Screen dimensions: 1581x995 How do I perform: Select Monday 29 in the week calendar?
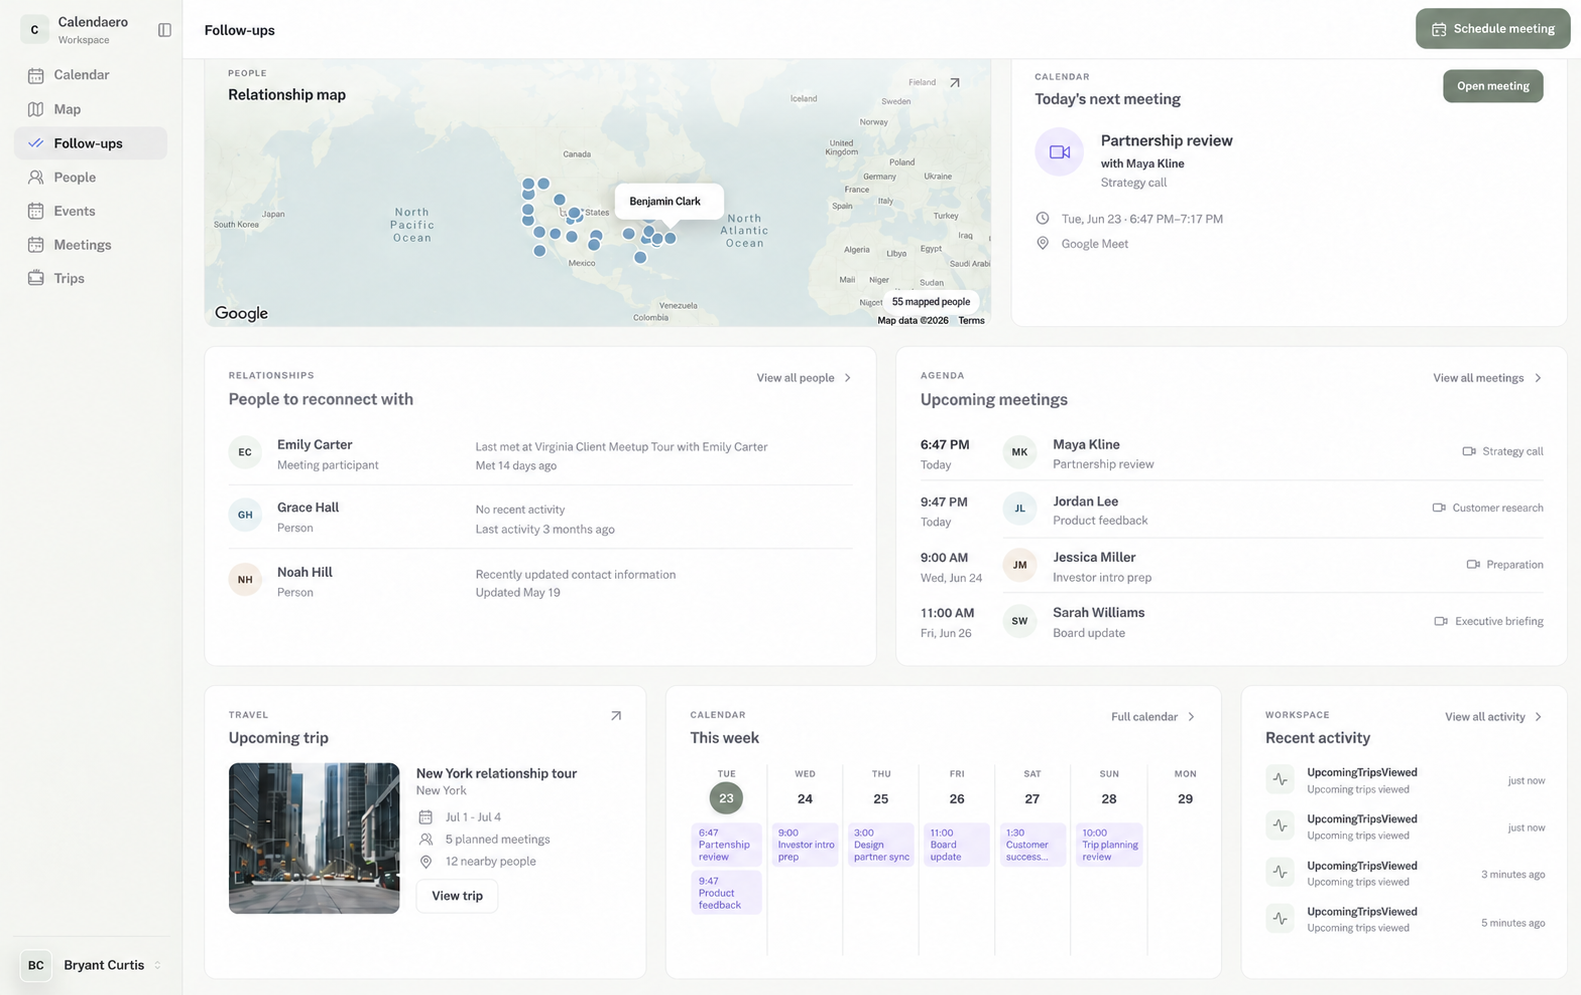[x=1185, y=798]
